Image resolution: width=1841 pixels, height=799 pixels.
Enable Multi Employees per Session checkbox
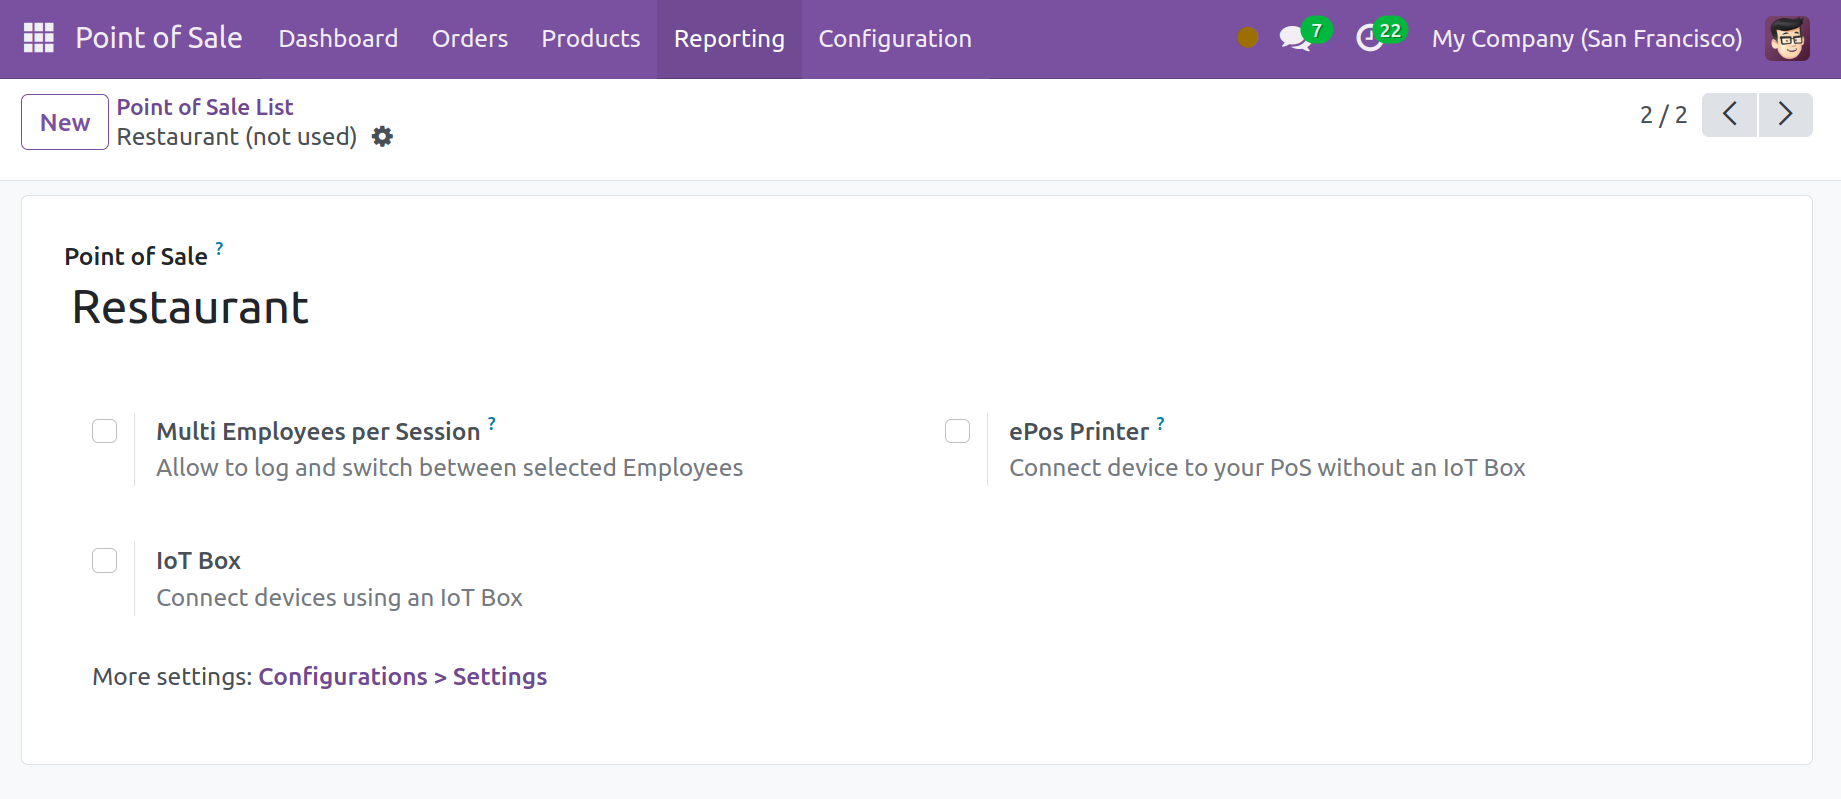coord(105,431)
